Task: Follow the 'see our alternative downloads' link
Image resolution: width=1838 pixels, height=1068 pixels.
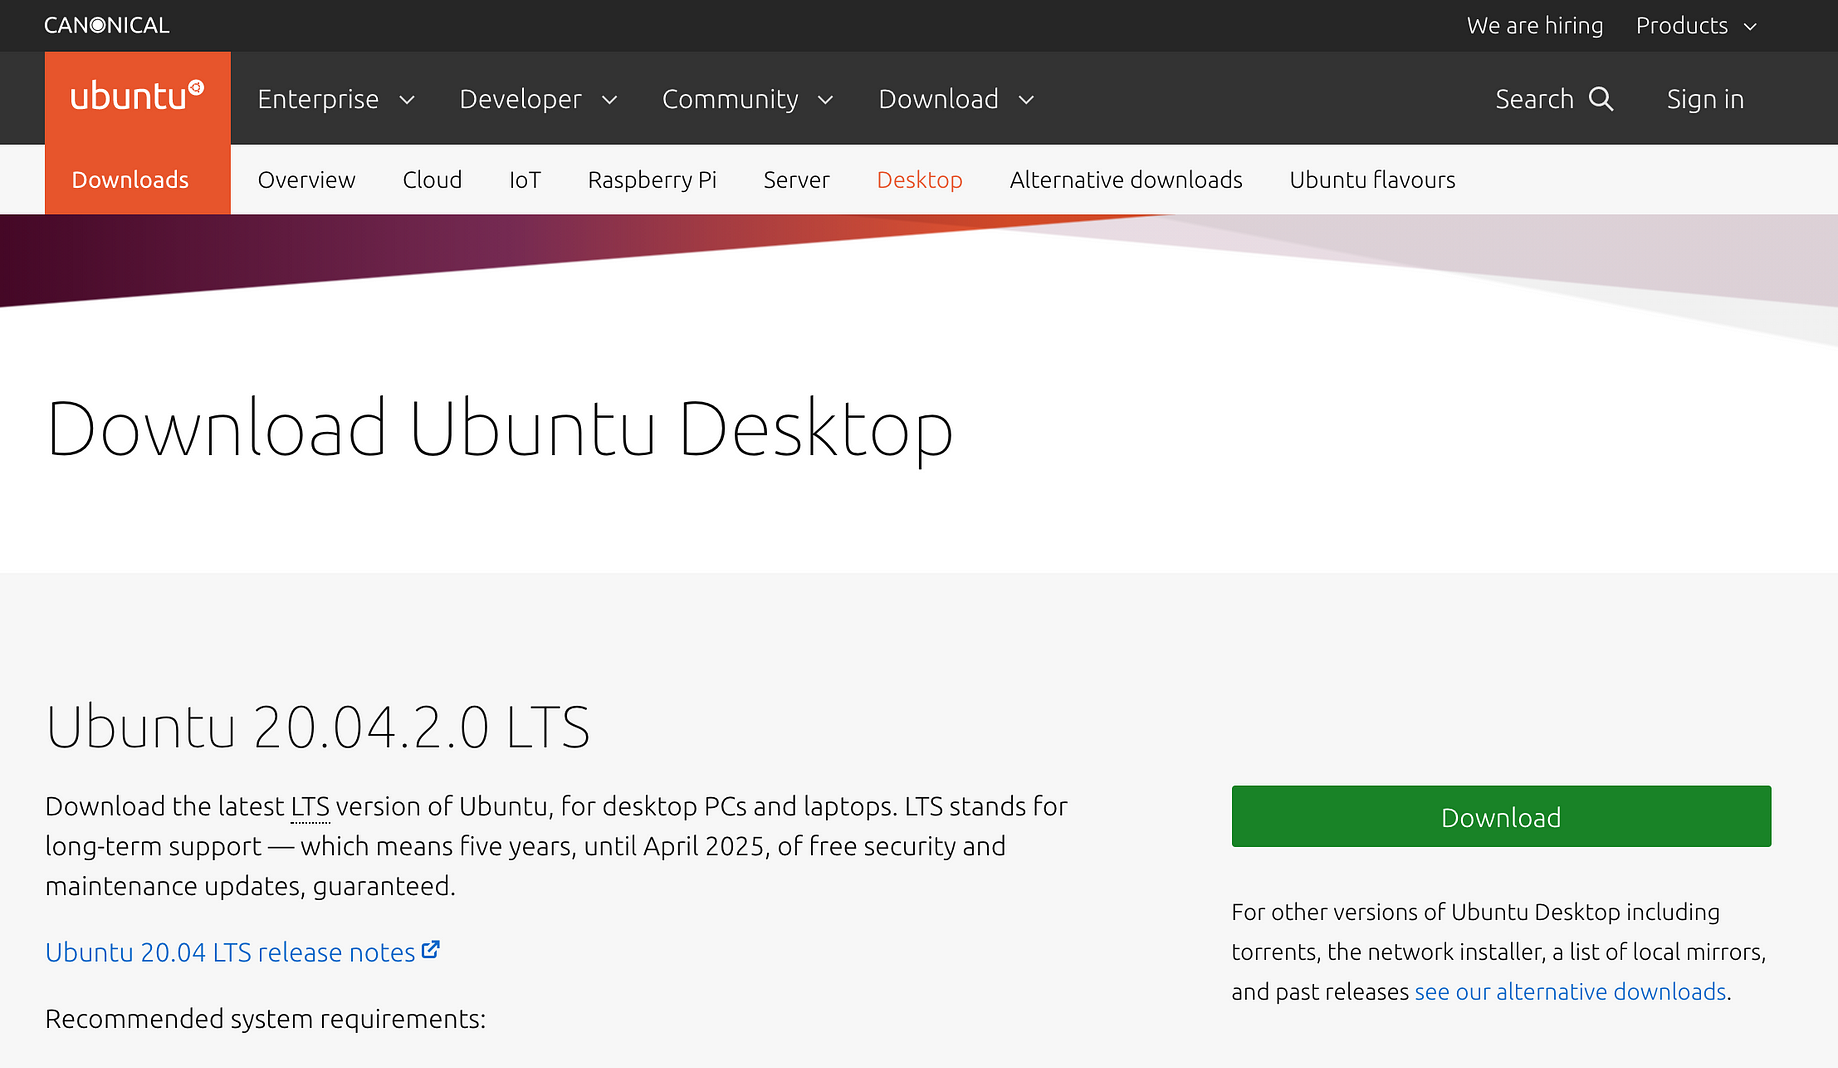Action: coord(1570,992)
